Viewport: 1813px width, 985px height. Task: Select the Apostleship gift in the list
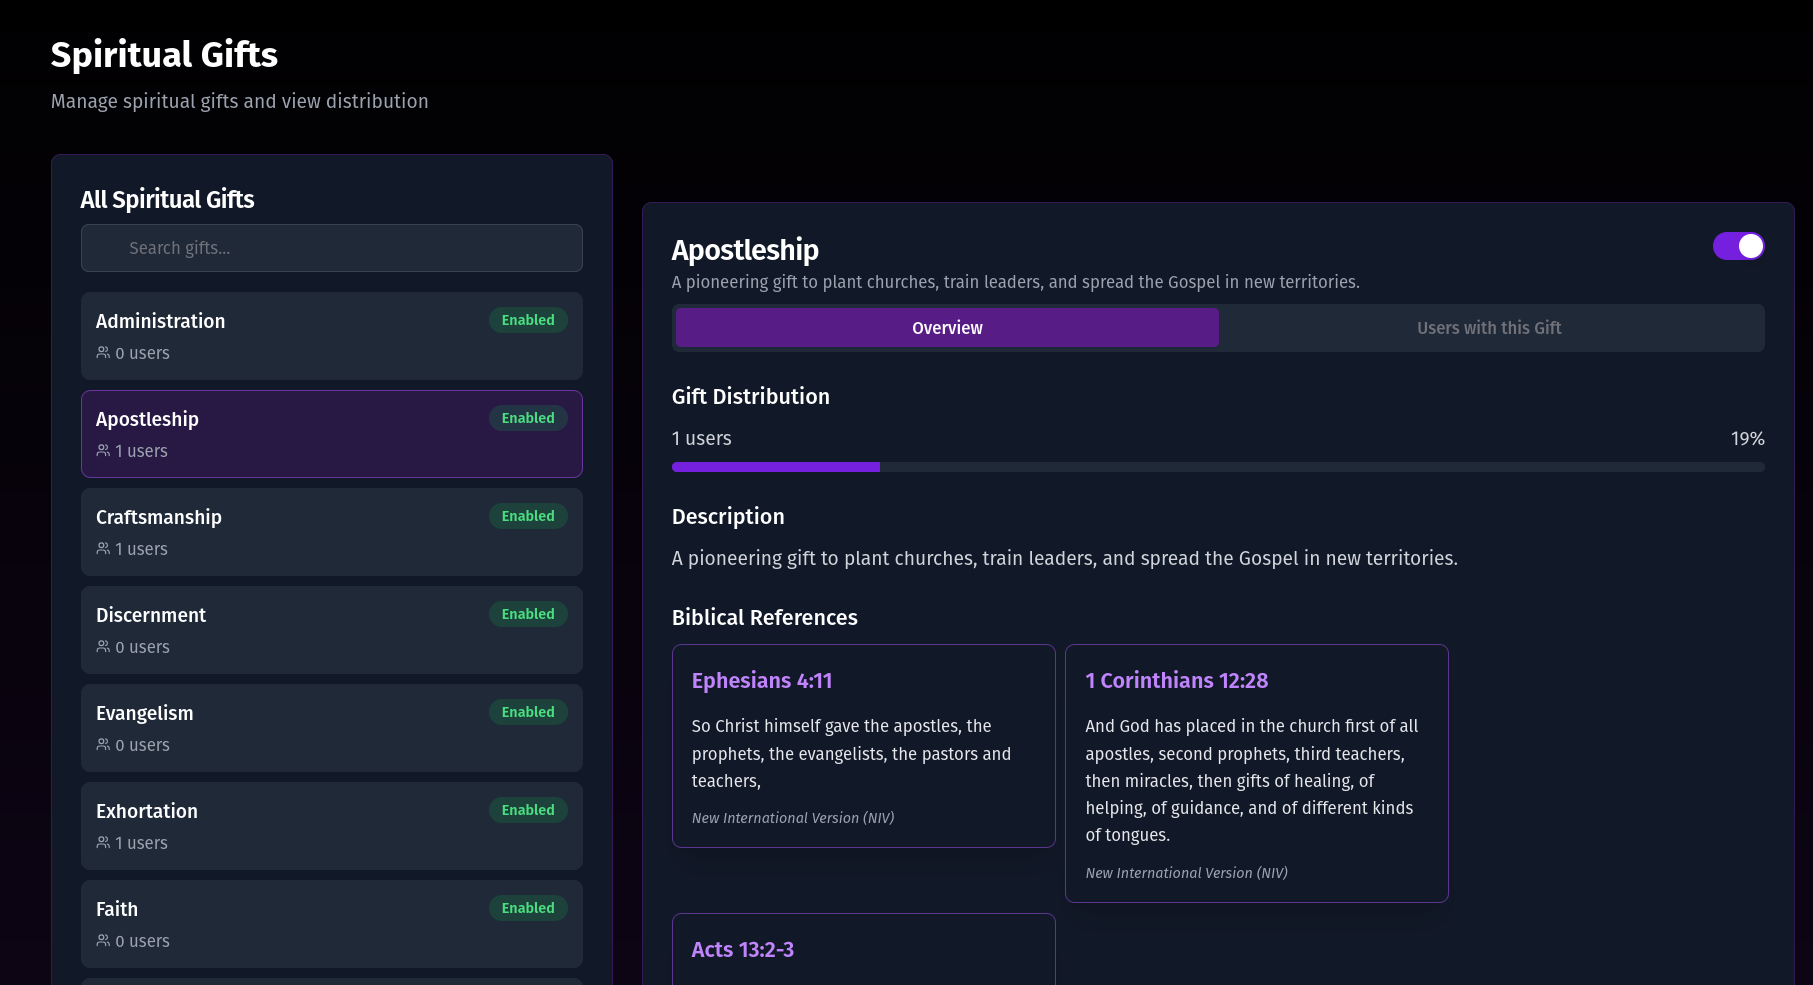tap(332, 434)
